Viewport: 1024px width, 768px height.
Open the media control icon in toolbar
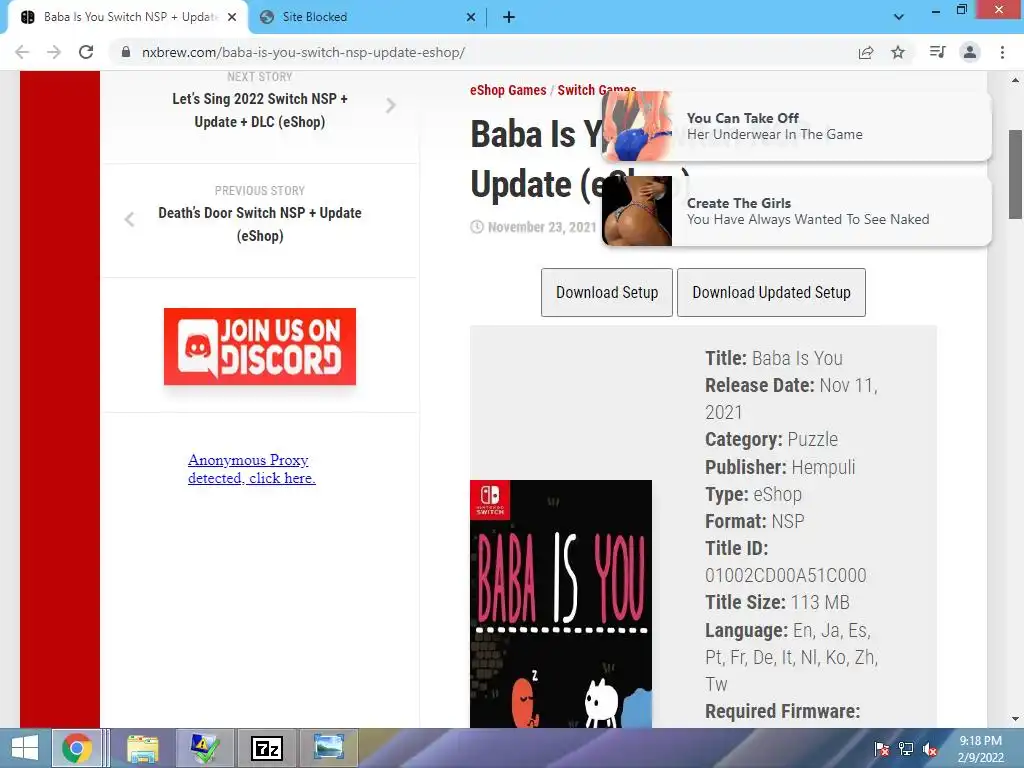(937, 52)
